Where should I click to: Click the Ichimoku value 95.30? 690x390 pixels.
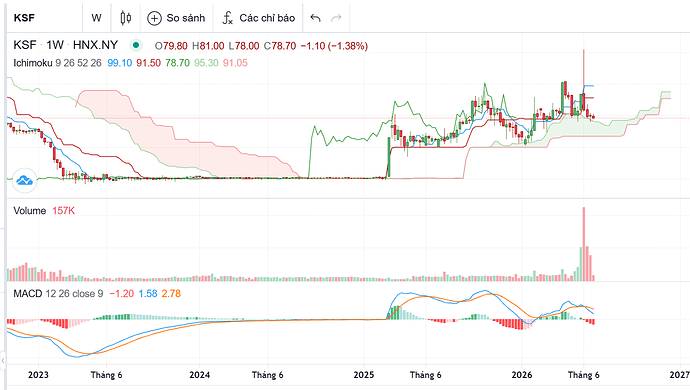pos(206,63)
